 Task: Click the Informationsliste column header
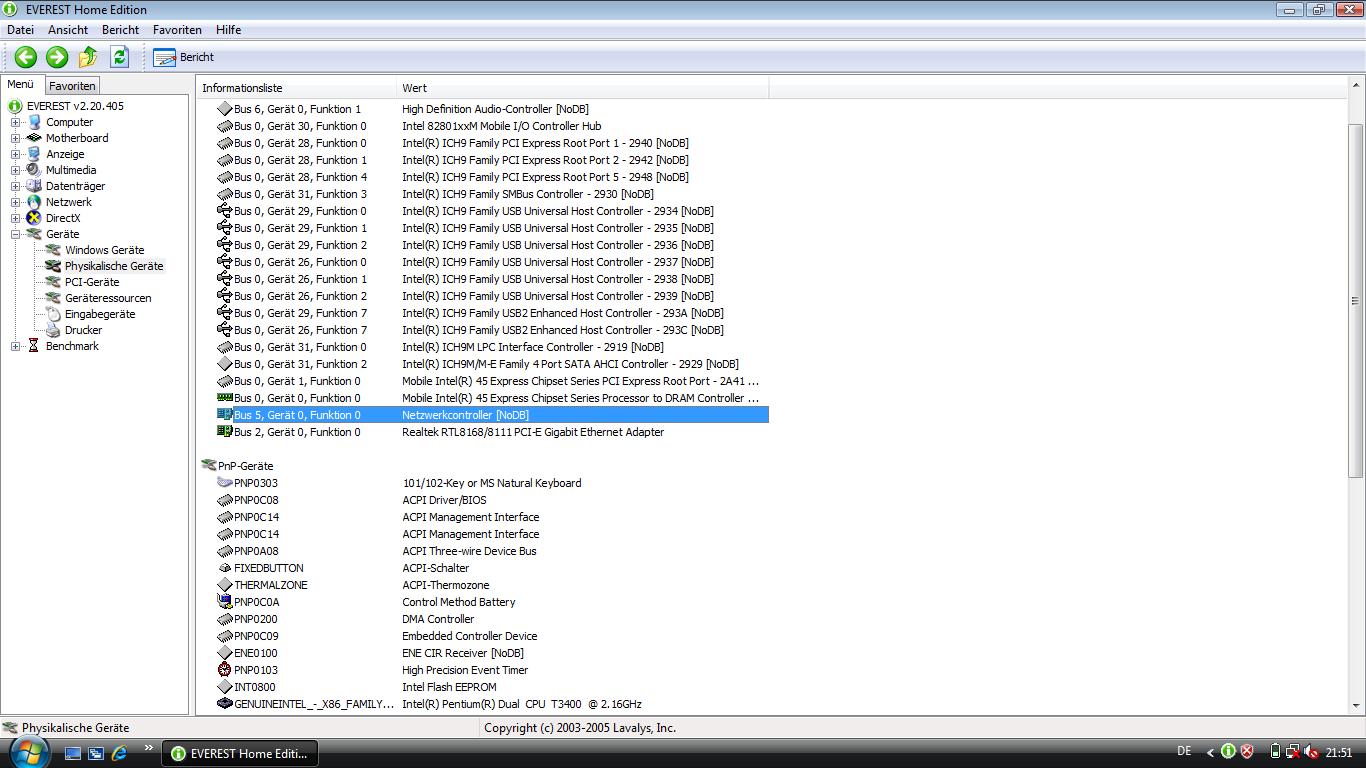[296, 88]
